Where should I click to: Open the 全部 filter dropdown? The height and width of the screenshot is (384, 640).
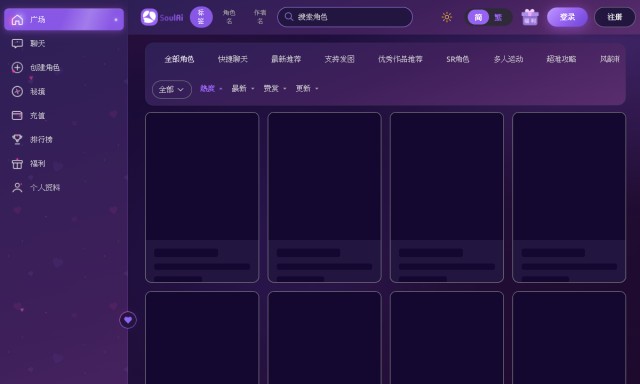point(172,89)
